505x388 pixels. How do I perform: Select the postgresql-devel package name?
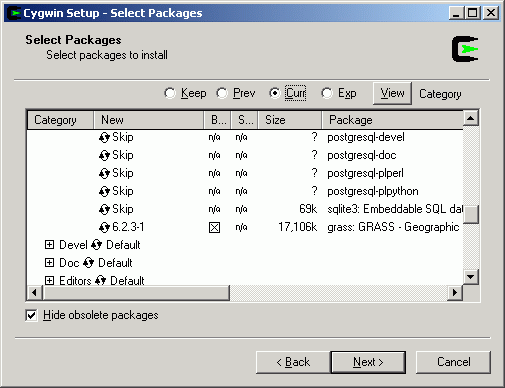pyautogui.click(x=366, y=137)
